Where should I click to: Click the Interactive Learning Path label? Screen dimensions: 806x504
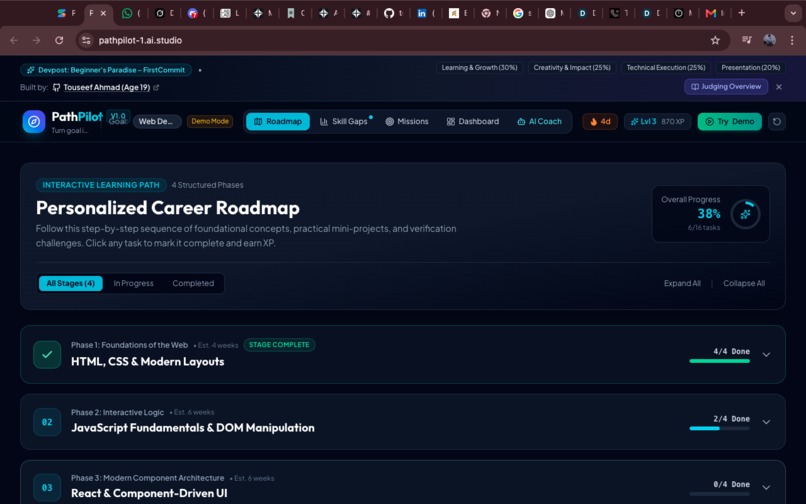[101, 185]
